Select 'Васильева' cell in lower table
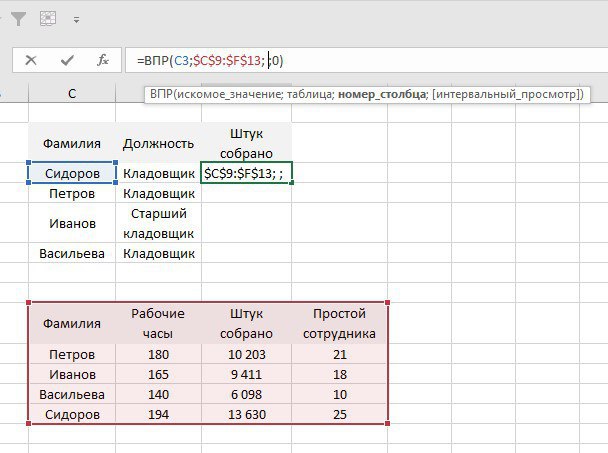608x453 pixels. (x=72, y=394)
